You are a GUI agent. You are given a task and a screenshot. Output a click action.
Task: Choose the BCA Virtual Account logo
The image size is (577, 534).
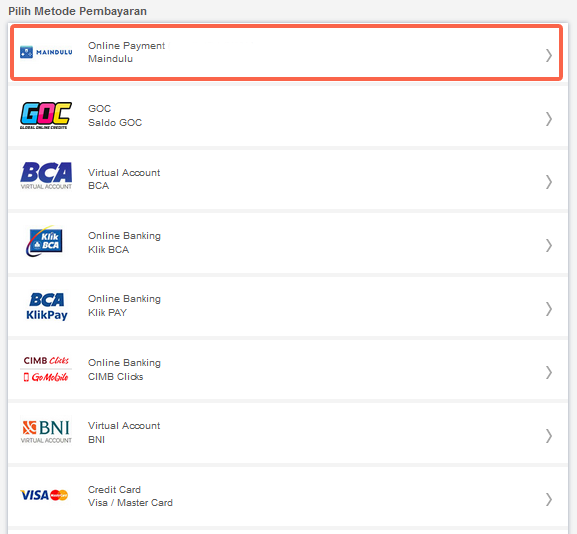click(x=46, y=176)
